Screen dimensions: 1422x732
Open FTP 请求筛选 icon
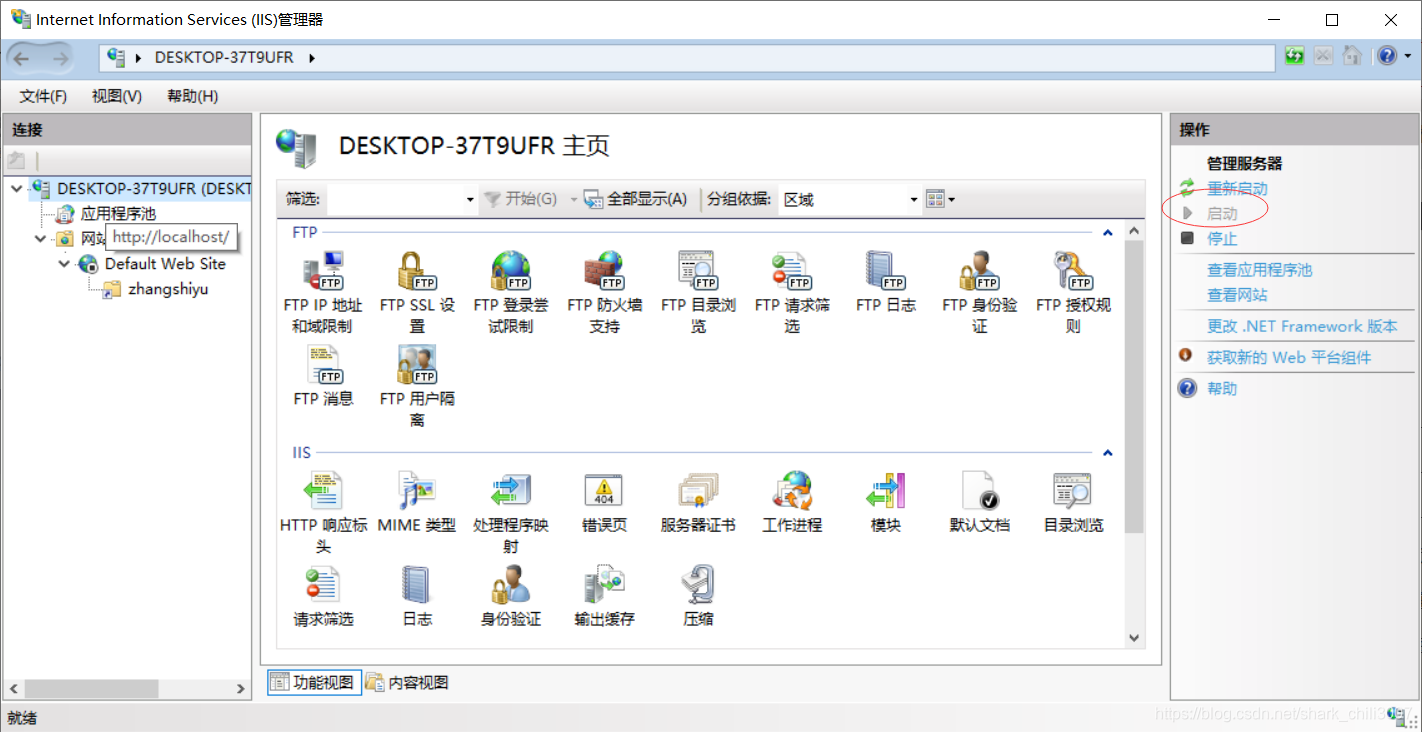coord(792,270)
